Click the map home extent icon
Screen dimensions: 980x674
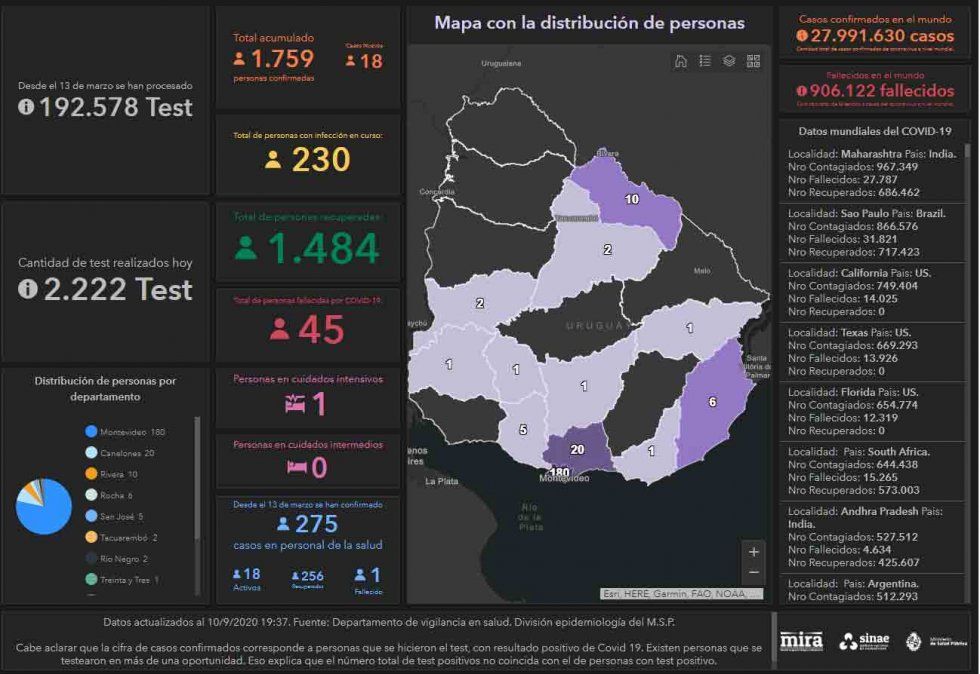pyautogui.click(x=681, y=61)
